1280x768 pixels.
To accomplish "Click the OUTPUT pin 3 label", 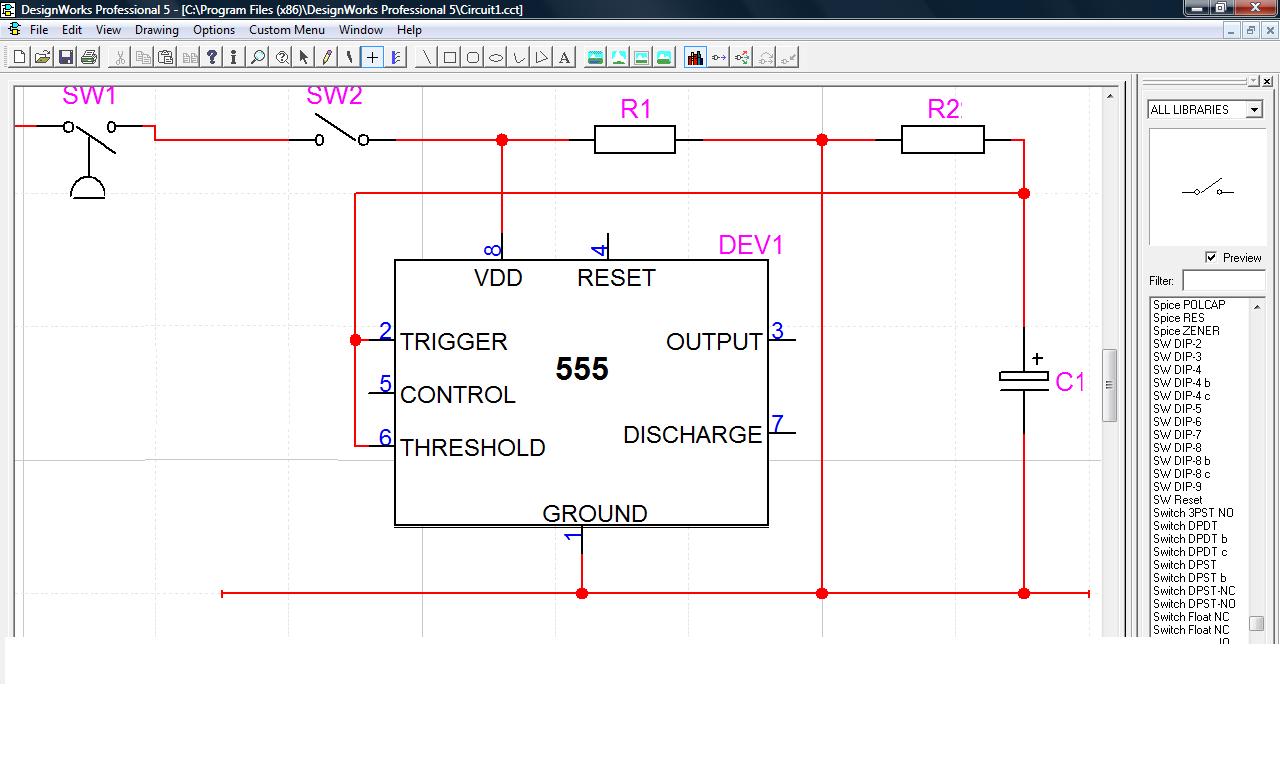I will pos(714,342).
